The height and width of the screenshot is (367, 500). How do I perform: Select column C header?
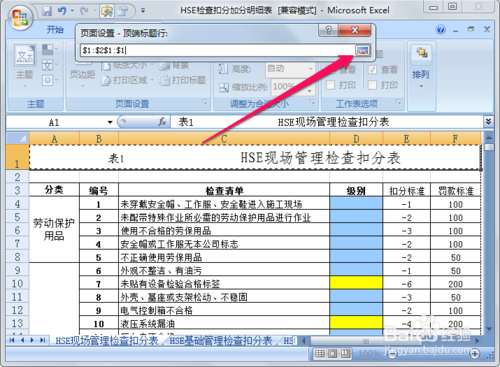point(224,138)
